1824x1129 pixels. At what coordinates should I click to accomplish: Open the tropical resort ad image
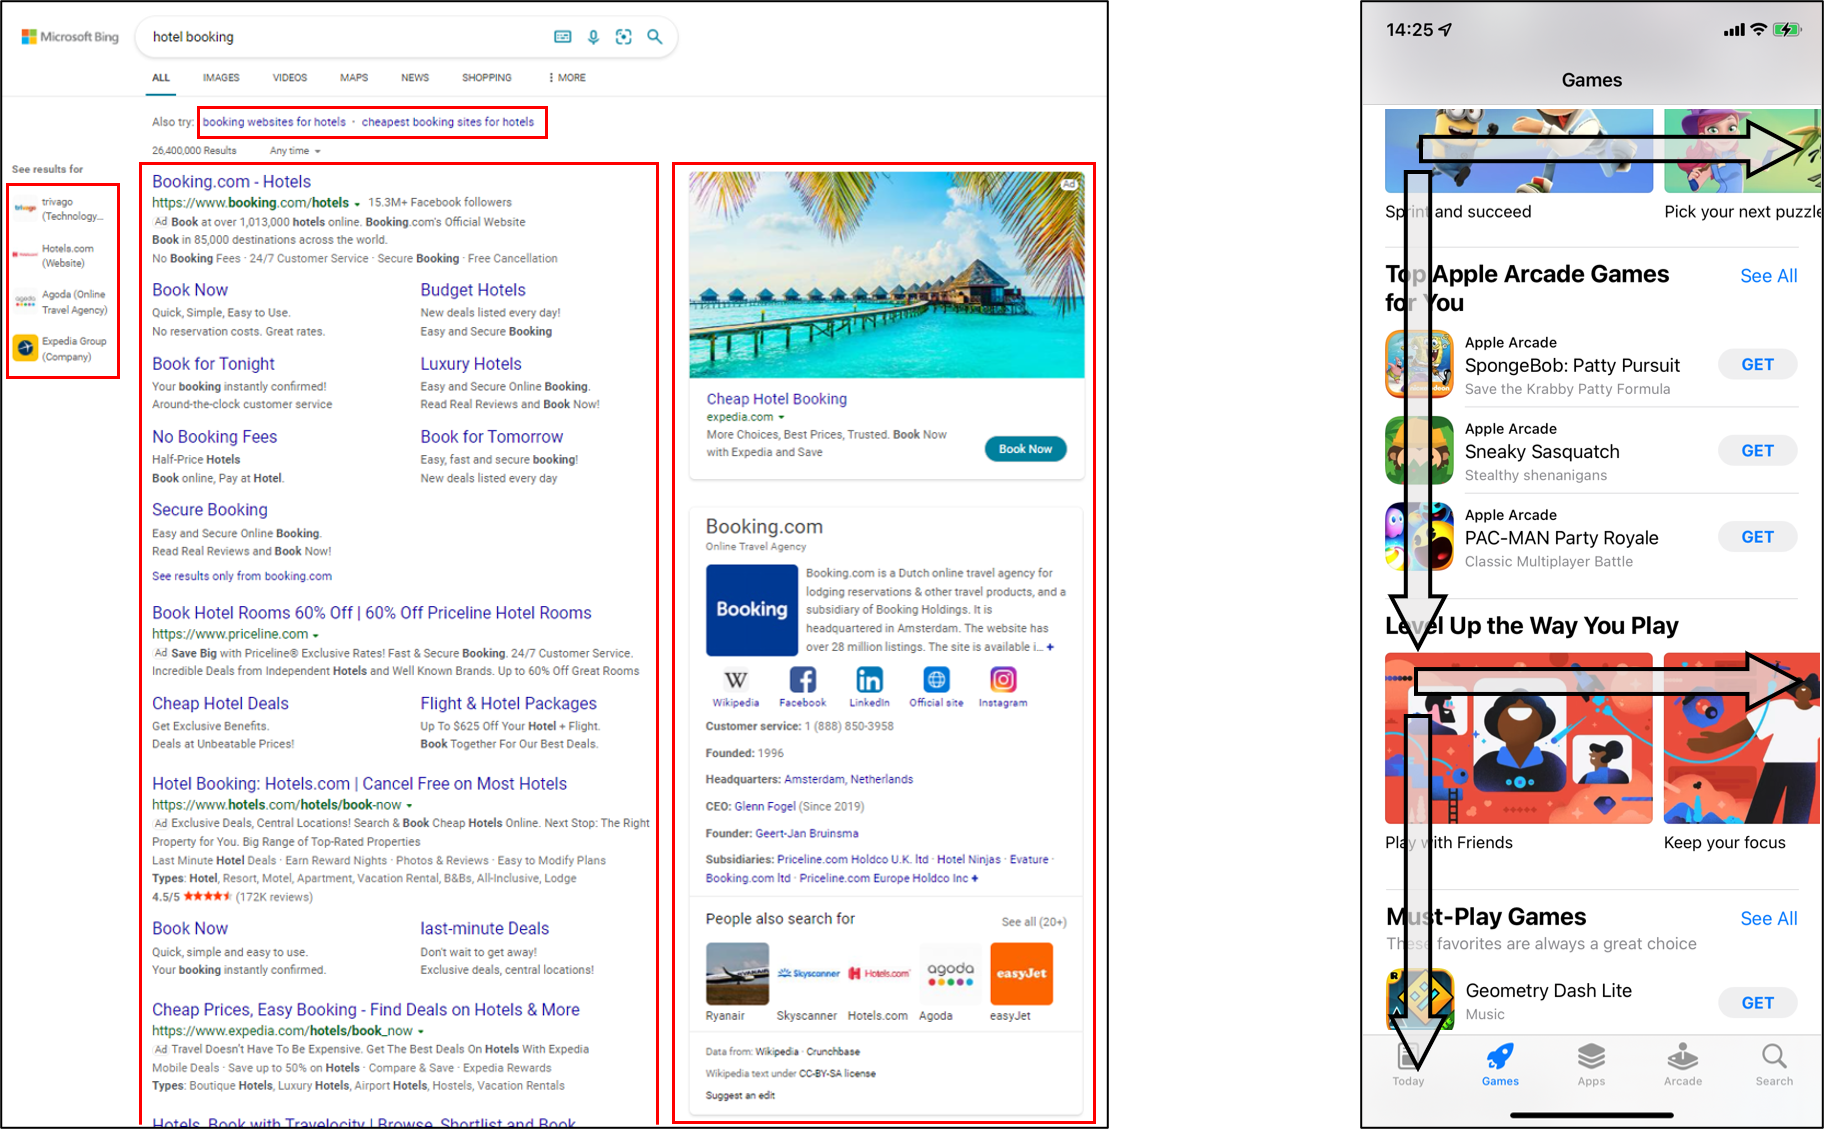(x=886, y=275)
